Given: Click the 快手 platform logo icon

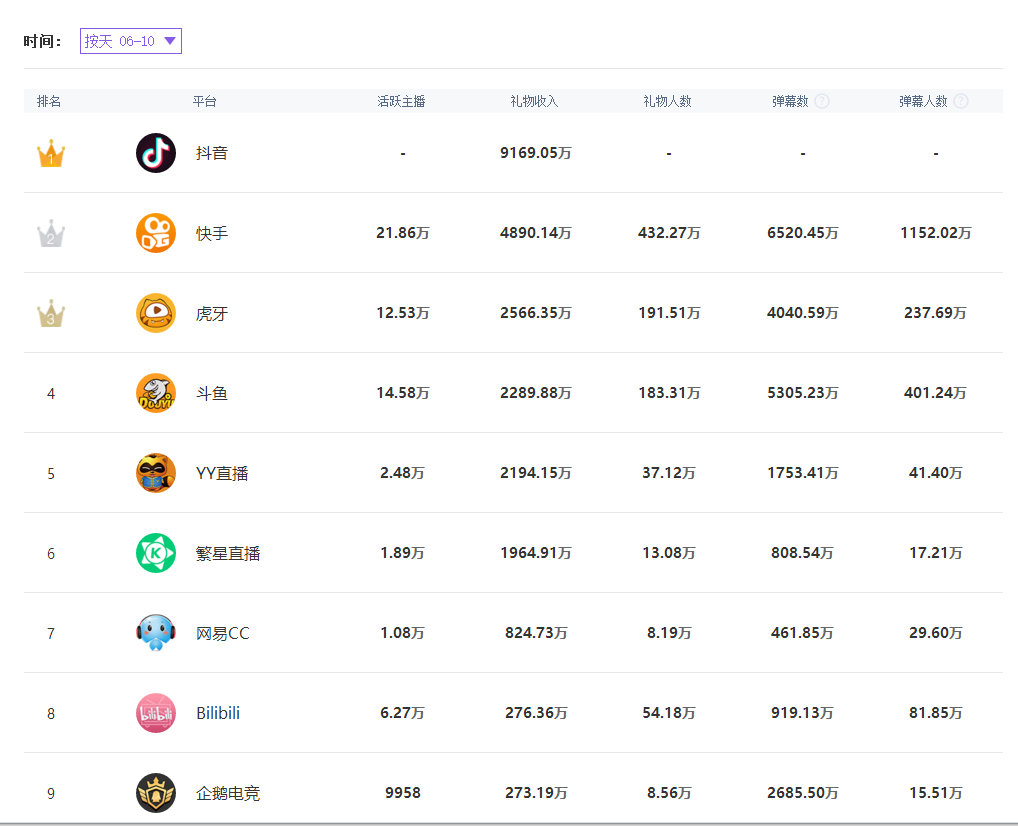Looking at the screenshot, I should (x=156, y=233).
